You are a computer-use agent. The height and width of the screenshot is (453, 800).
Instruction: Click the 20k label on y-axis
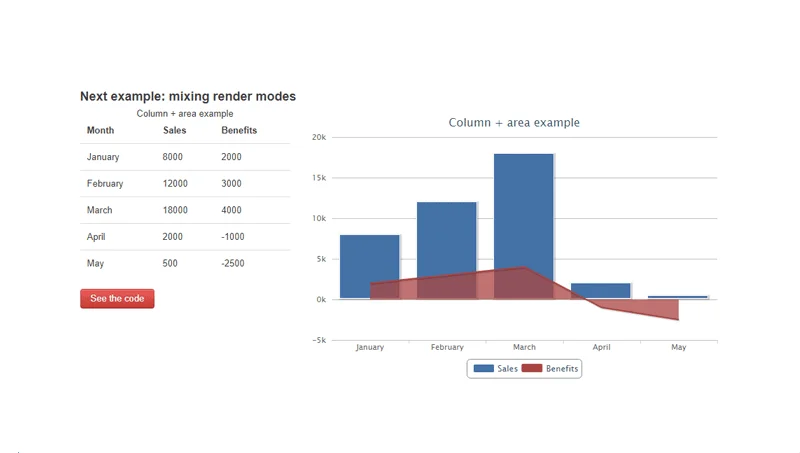319,137
